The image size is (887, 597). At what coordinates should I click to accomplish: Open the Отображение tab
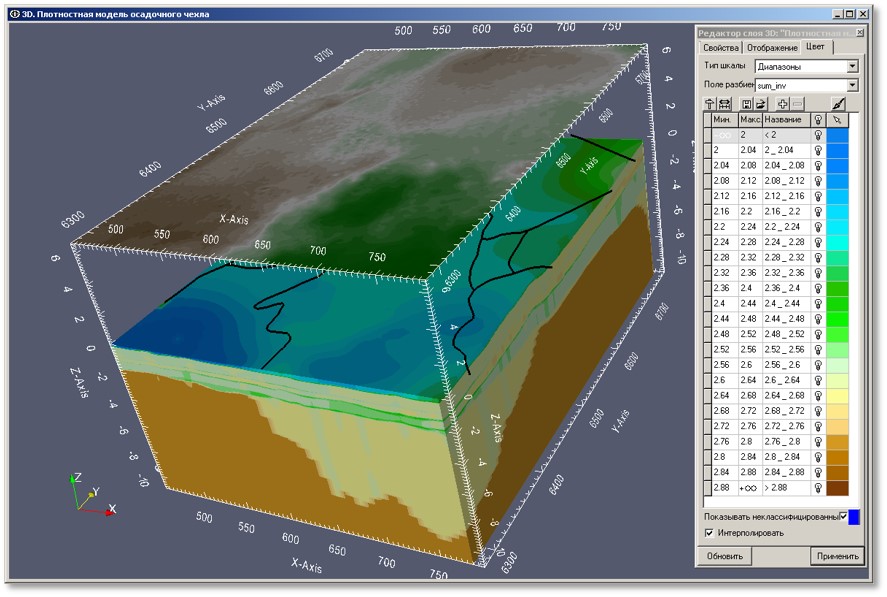click(x=772, y=48)
